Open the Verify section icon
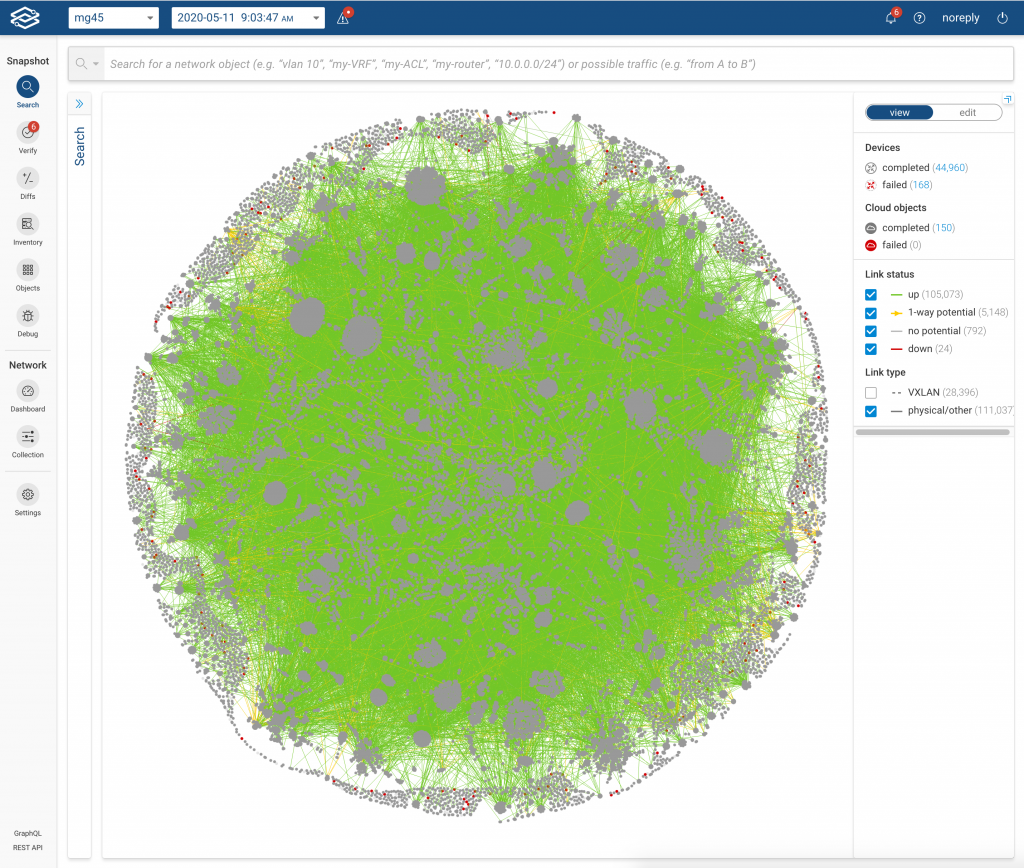 point(27,133)
